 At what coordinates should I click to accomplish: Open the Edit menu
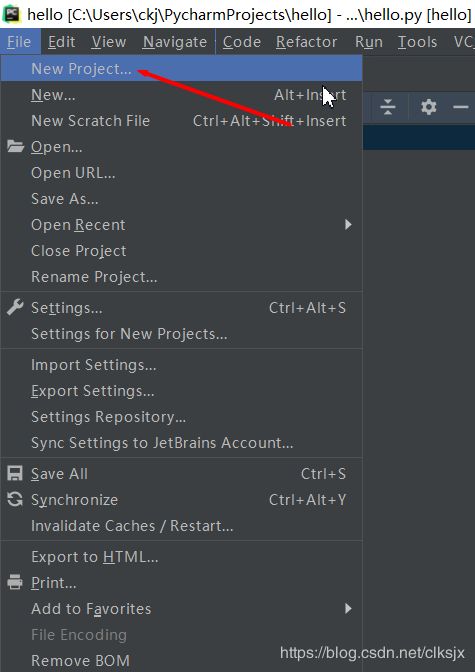pyautogui.click(x=61, y=42)
